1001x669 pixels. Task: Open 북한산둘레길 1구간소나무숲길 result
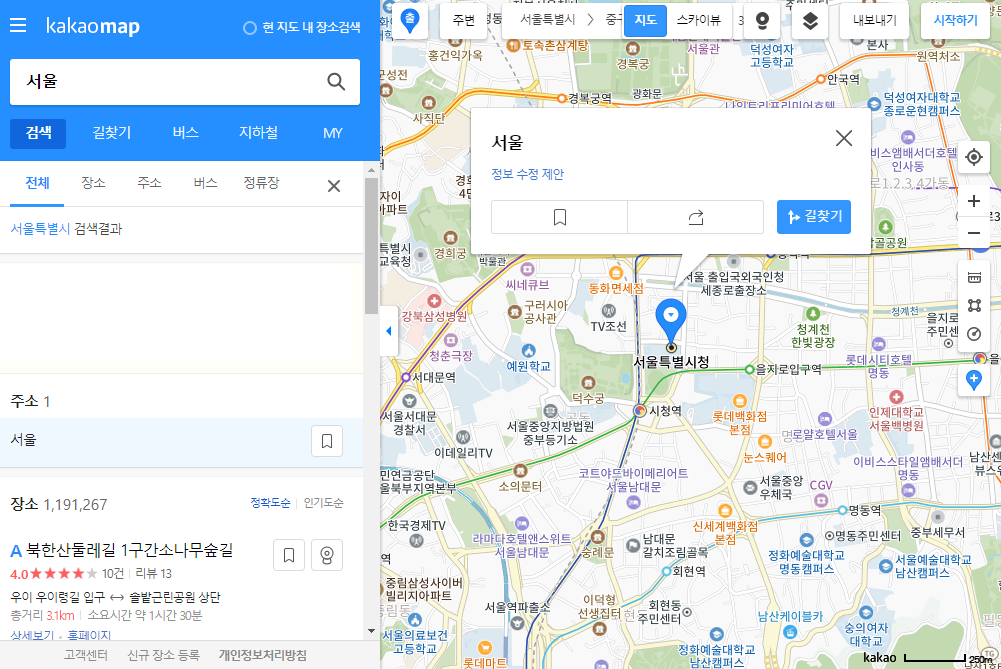[x=129, y=550]
